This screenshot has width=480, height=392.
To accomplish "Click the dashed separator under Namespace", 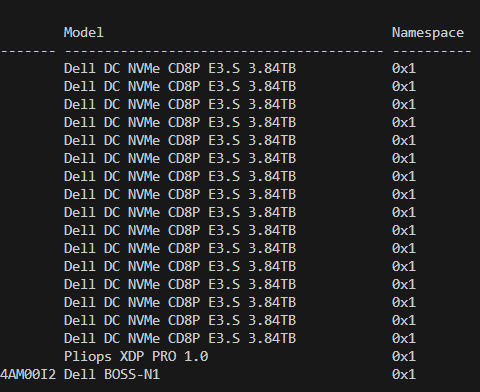I will pyautogui.click(x=432, y=51).
